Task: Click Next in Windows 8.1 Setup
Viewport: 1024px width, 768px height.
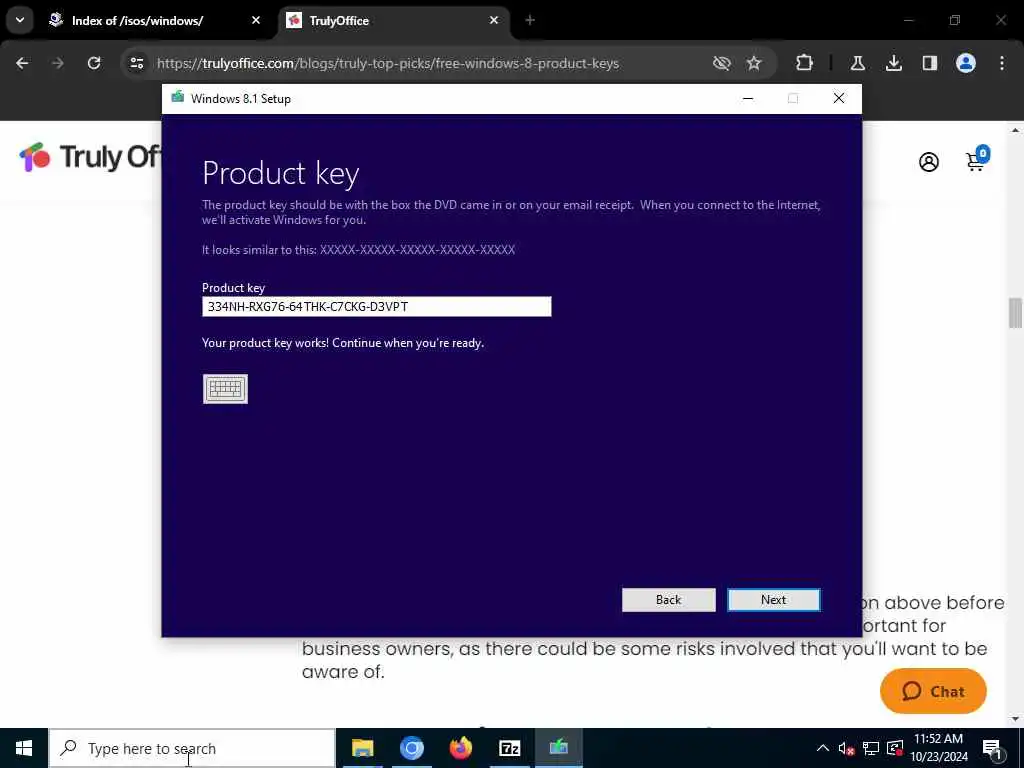Action: coord(774,600)
